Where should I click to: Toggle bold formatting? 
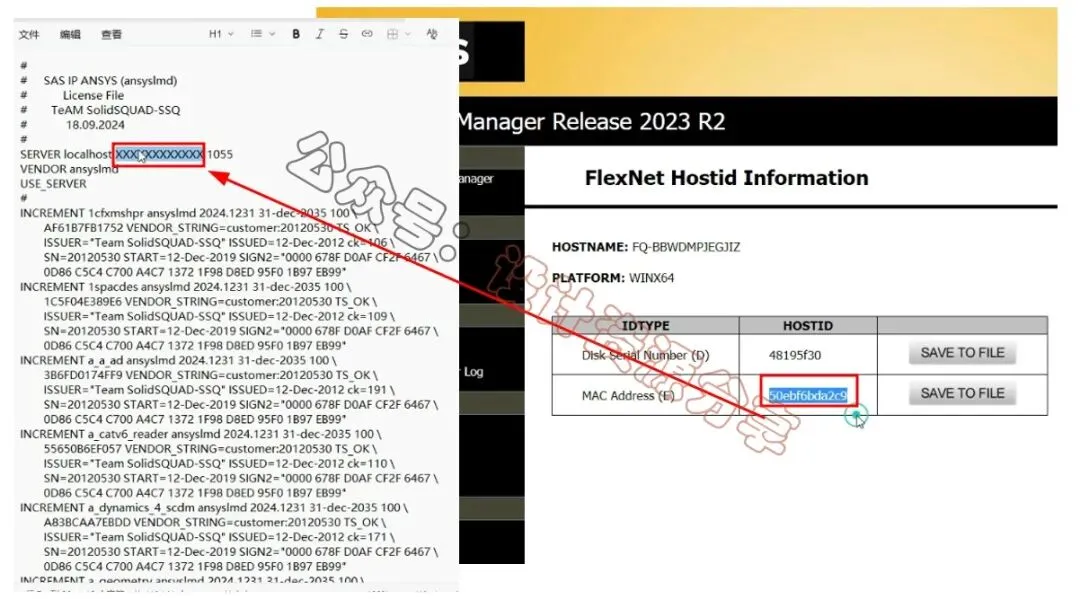point(296,34)
